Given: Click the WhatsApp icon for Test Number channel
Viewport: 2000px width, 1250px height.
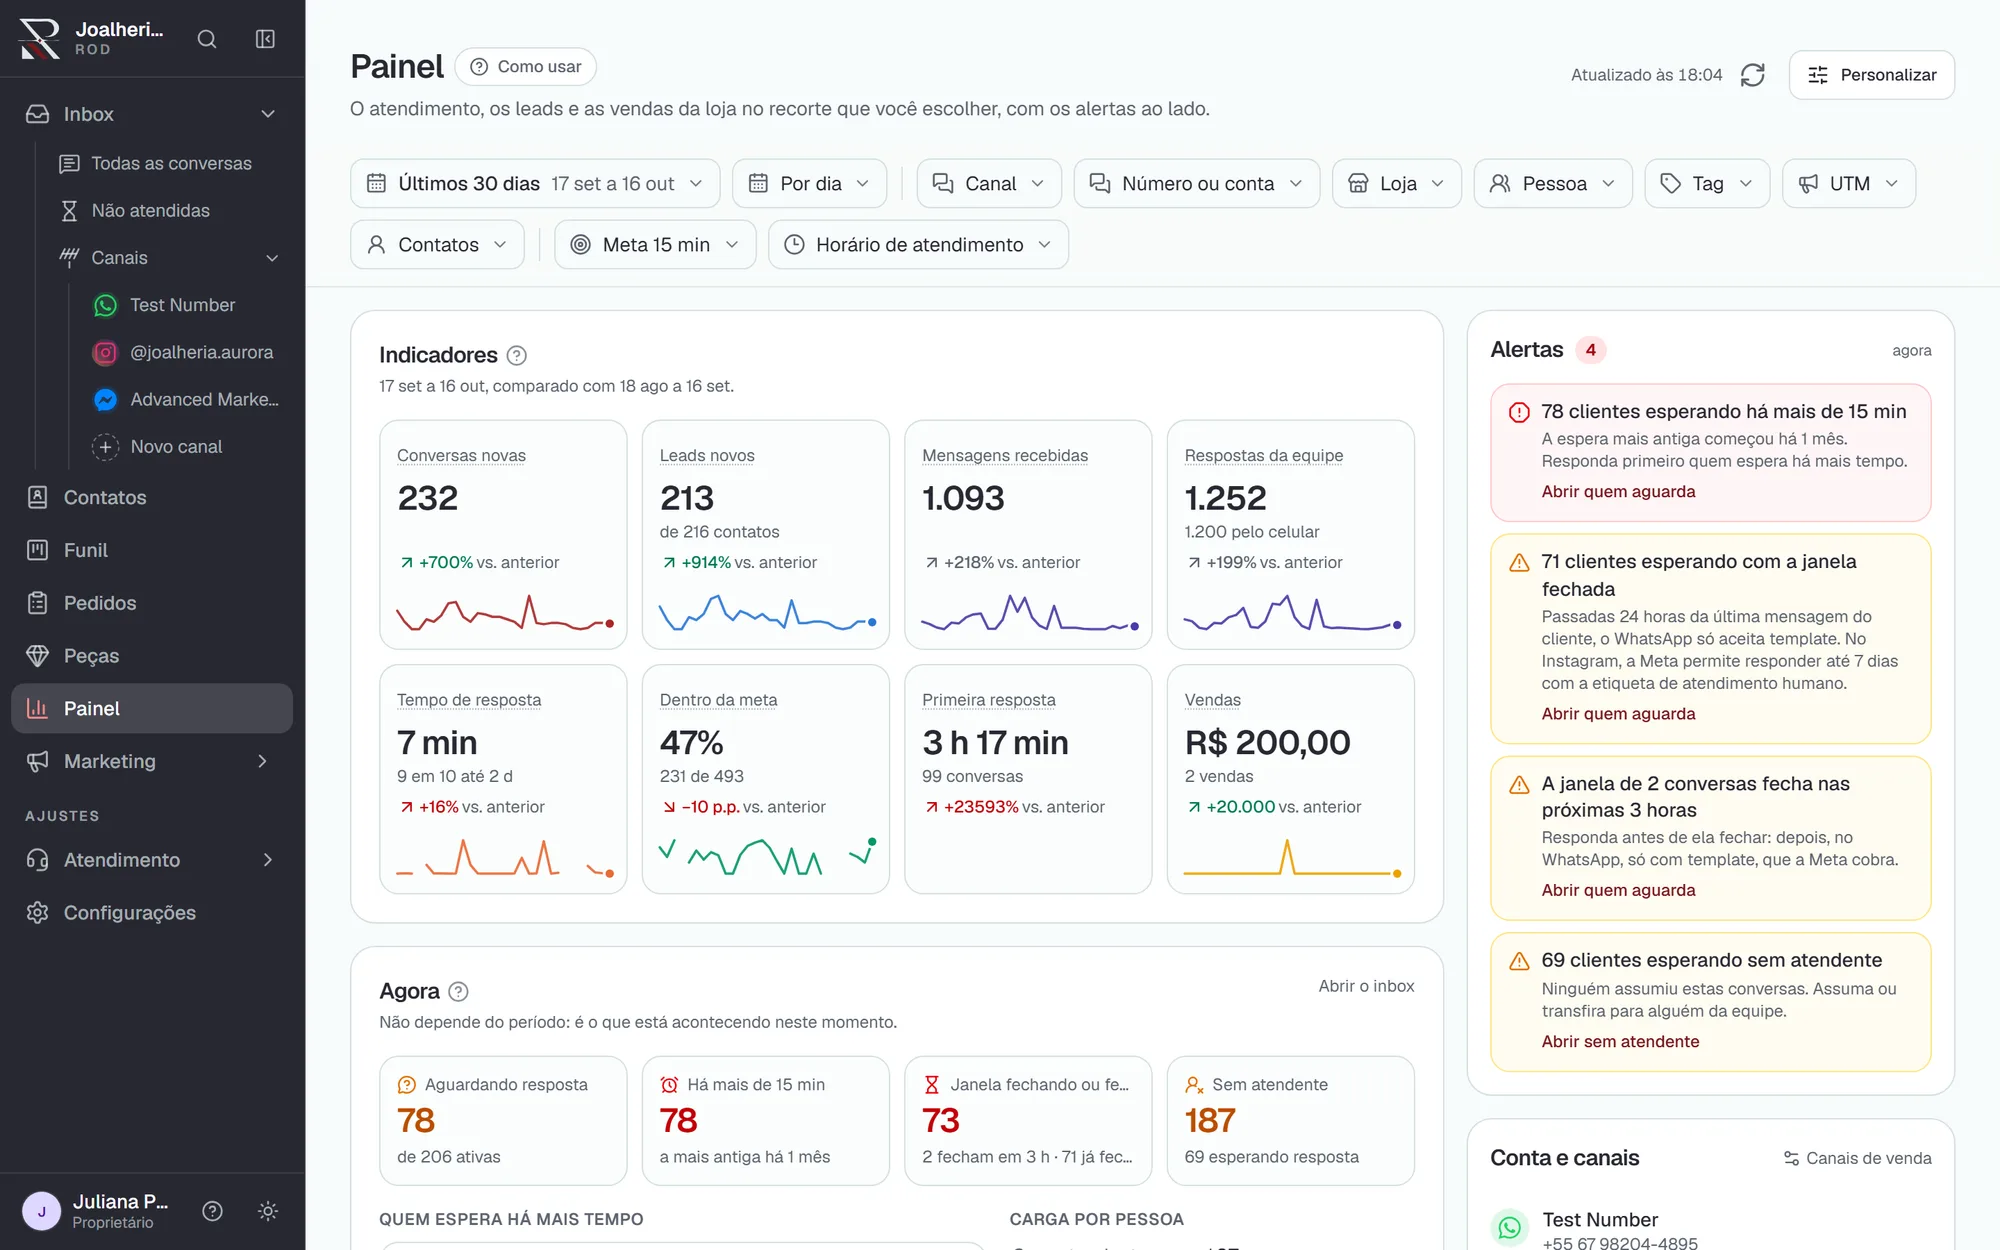Looking at the screenshot, I should coord(105,305).
